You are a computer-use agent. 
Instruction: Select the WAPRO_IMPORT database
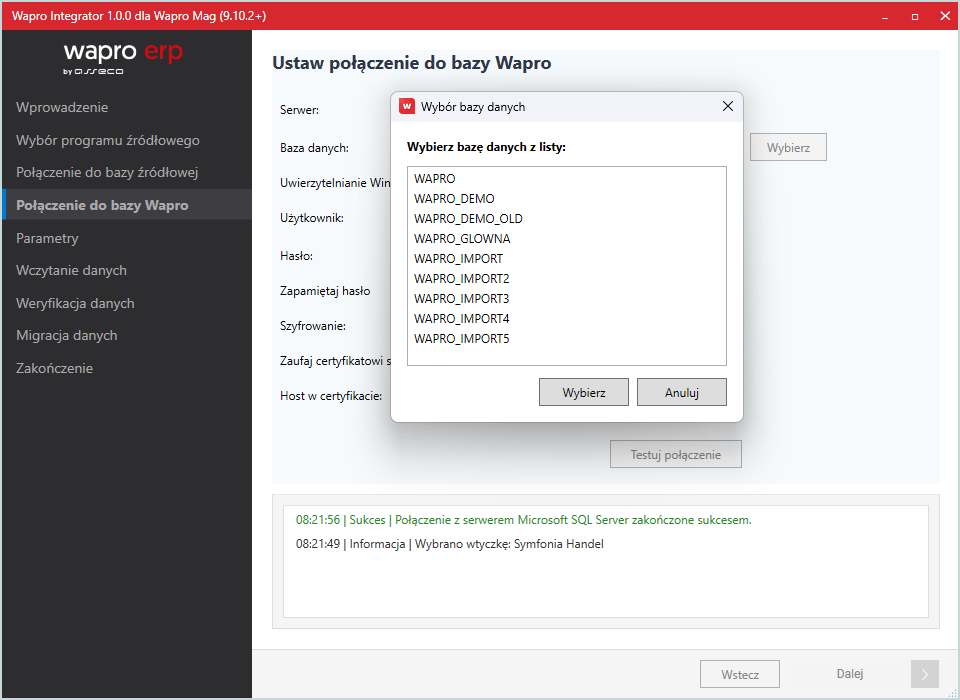click(458, 259)
